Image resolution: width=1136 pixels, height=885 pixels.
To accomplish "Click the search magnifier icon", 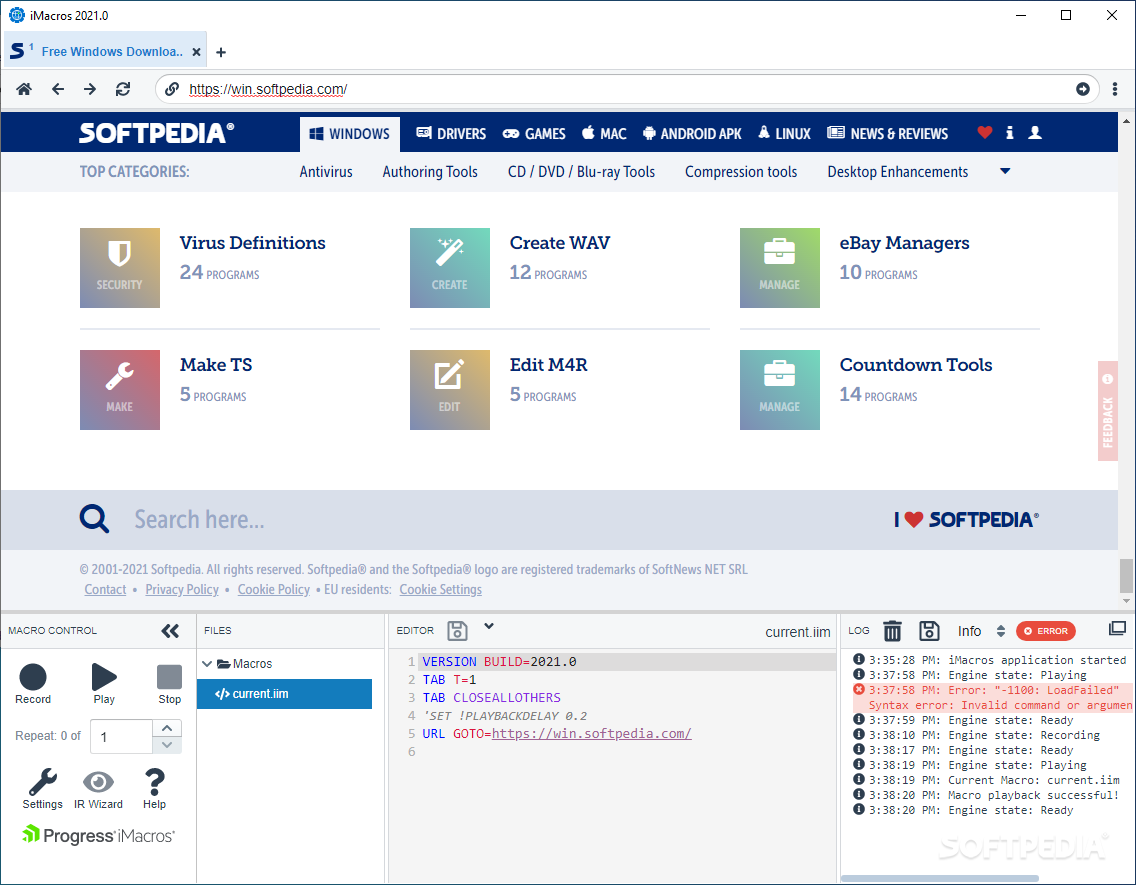I will (94, 519).
